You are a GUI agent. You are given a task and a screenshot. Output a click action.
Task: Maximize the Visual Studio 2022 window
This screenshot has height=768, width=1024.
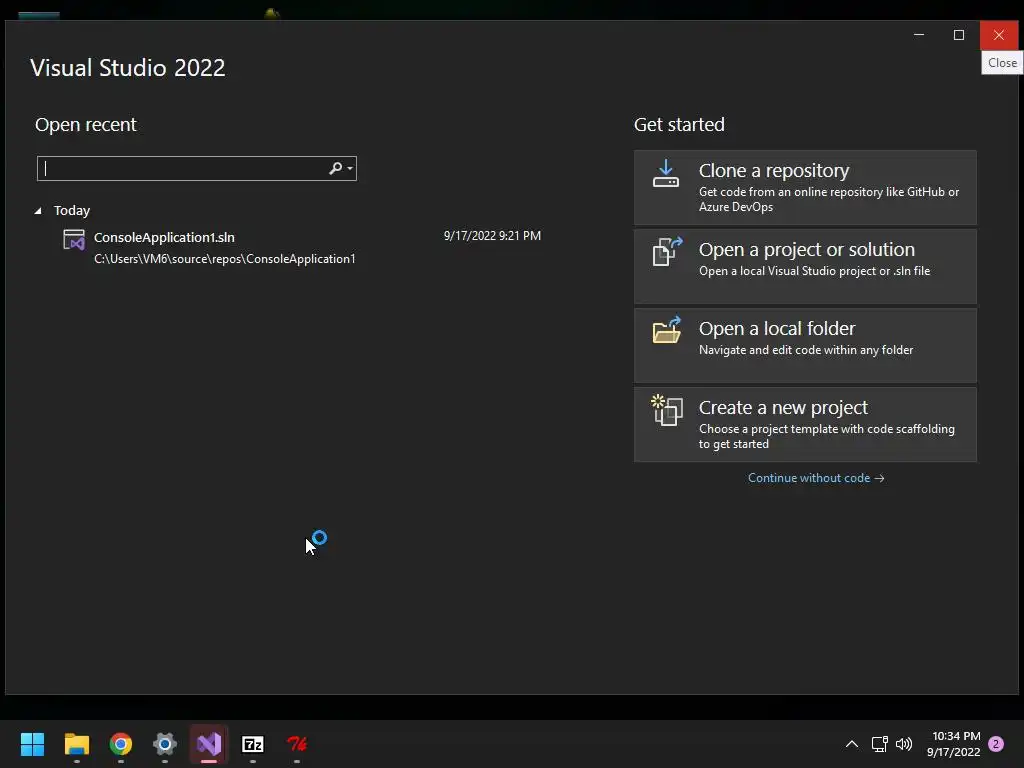point(959,35)
